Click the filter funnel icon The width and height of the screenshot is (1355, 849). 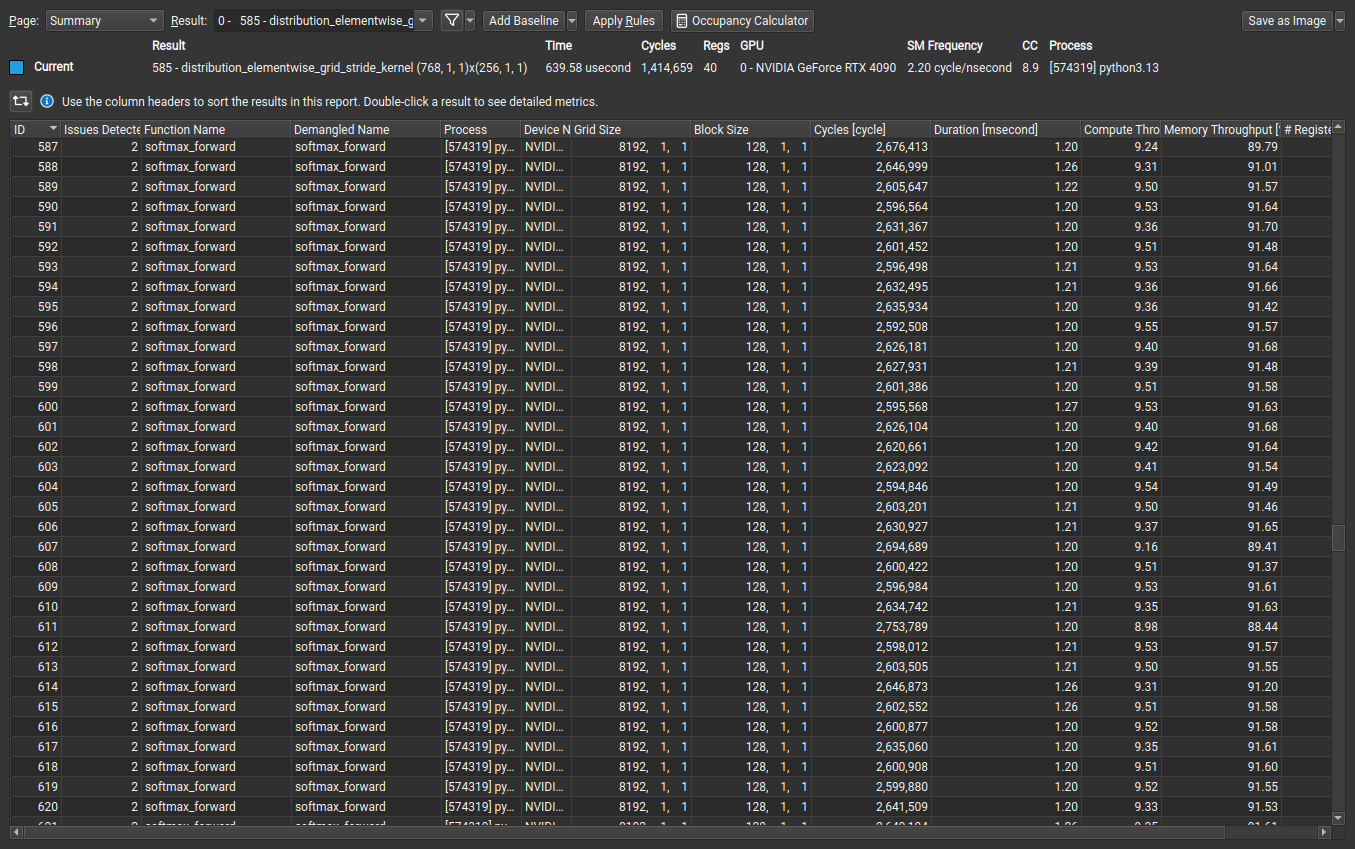pyautogui.click(x=451, y=20)
